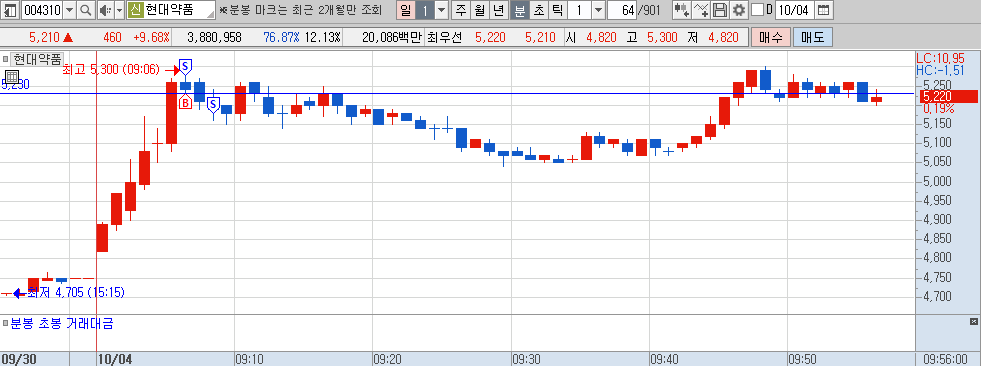
Task: Switch to the 틱 tick chart tab
Action: tap(557, 9)
